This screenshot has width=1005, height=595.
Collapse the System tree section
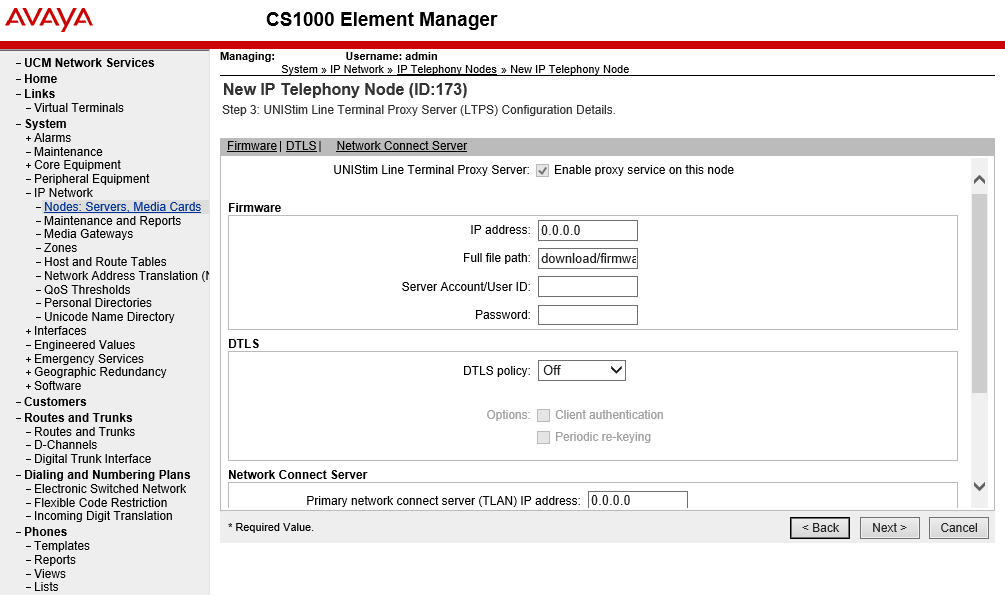coord(19,124)
